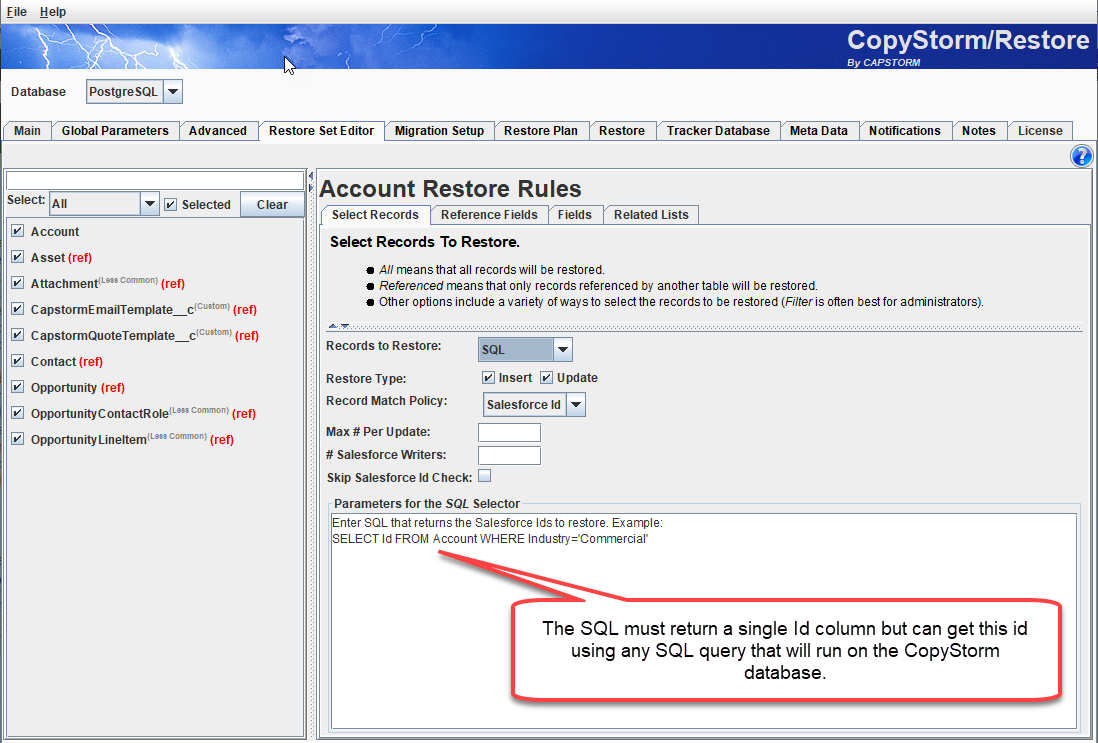The height and width of the screenshot is (743, 1098).
Task: Collapse the instructions pane splitter arrows
Action: point(339,326)
